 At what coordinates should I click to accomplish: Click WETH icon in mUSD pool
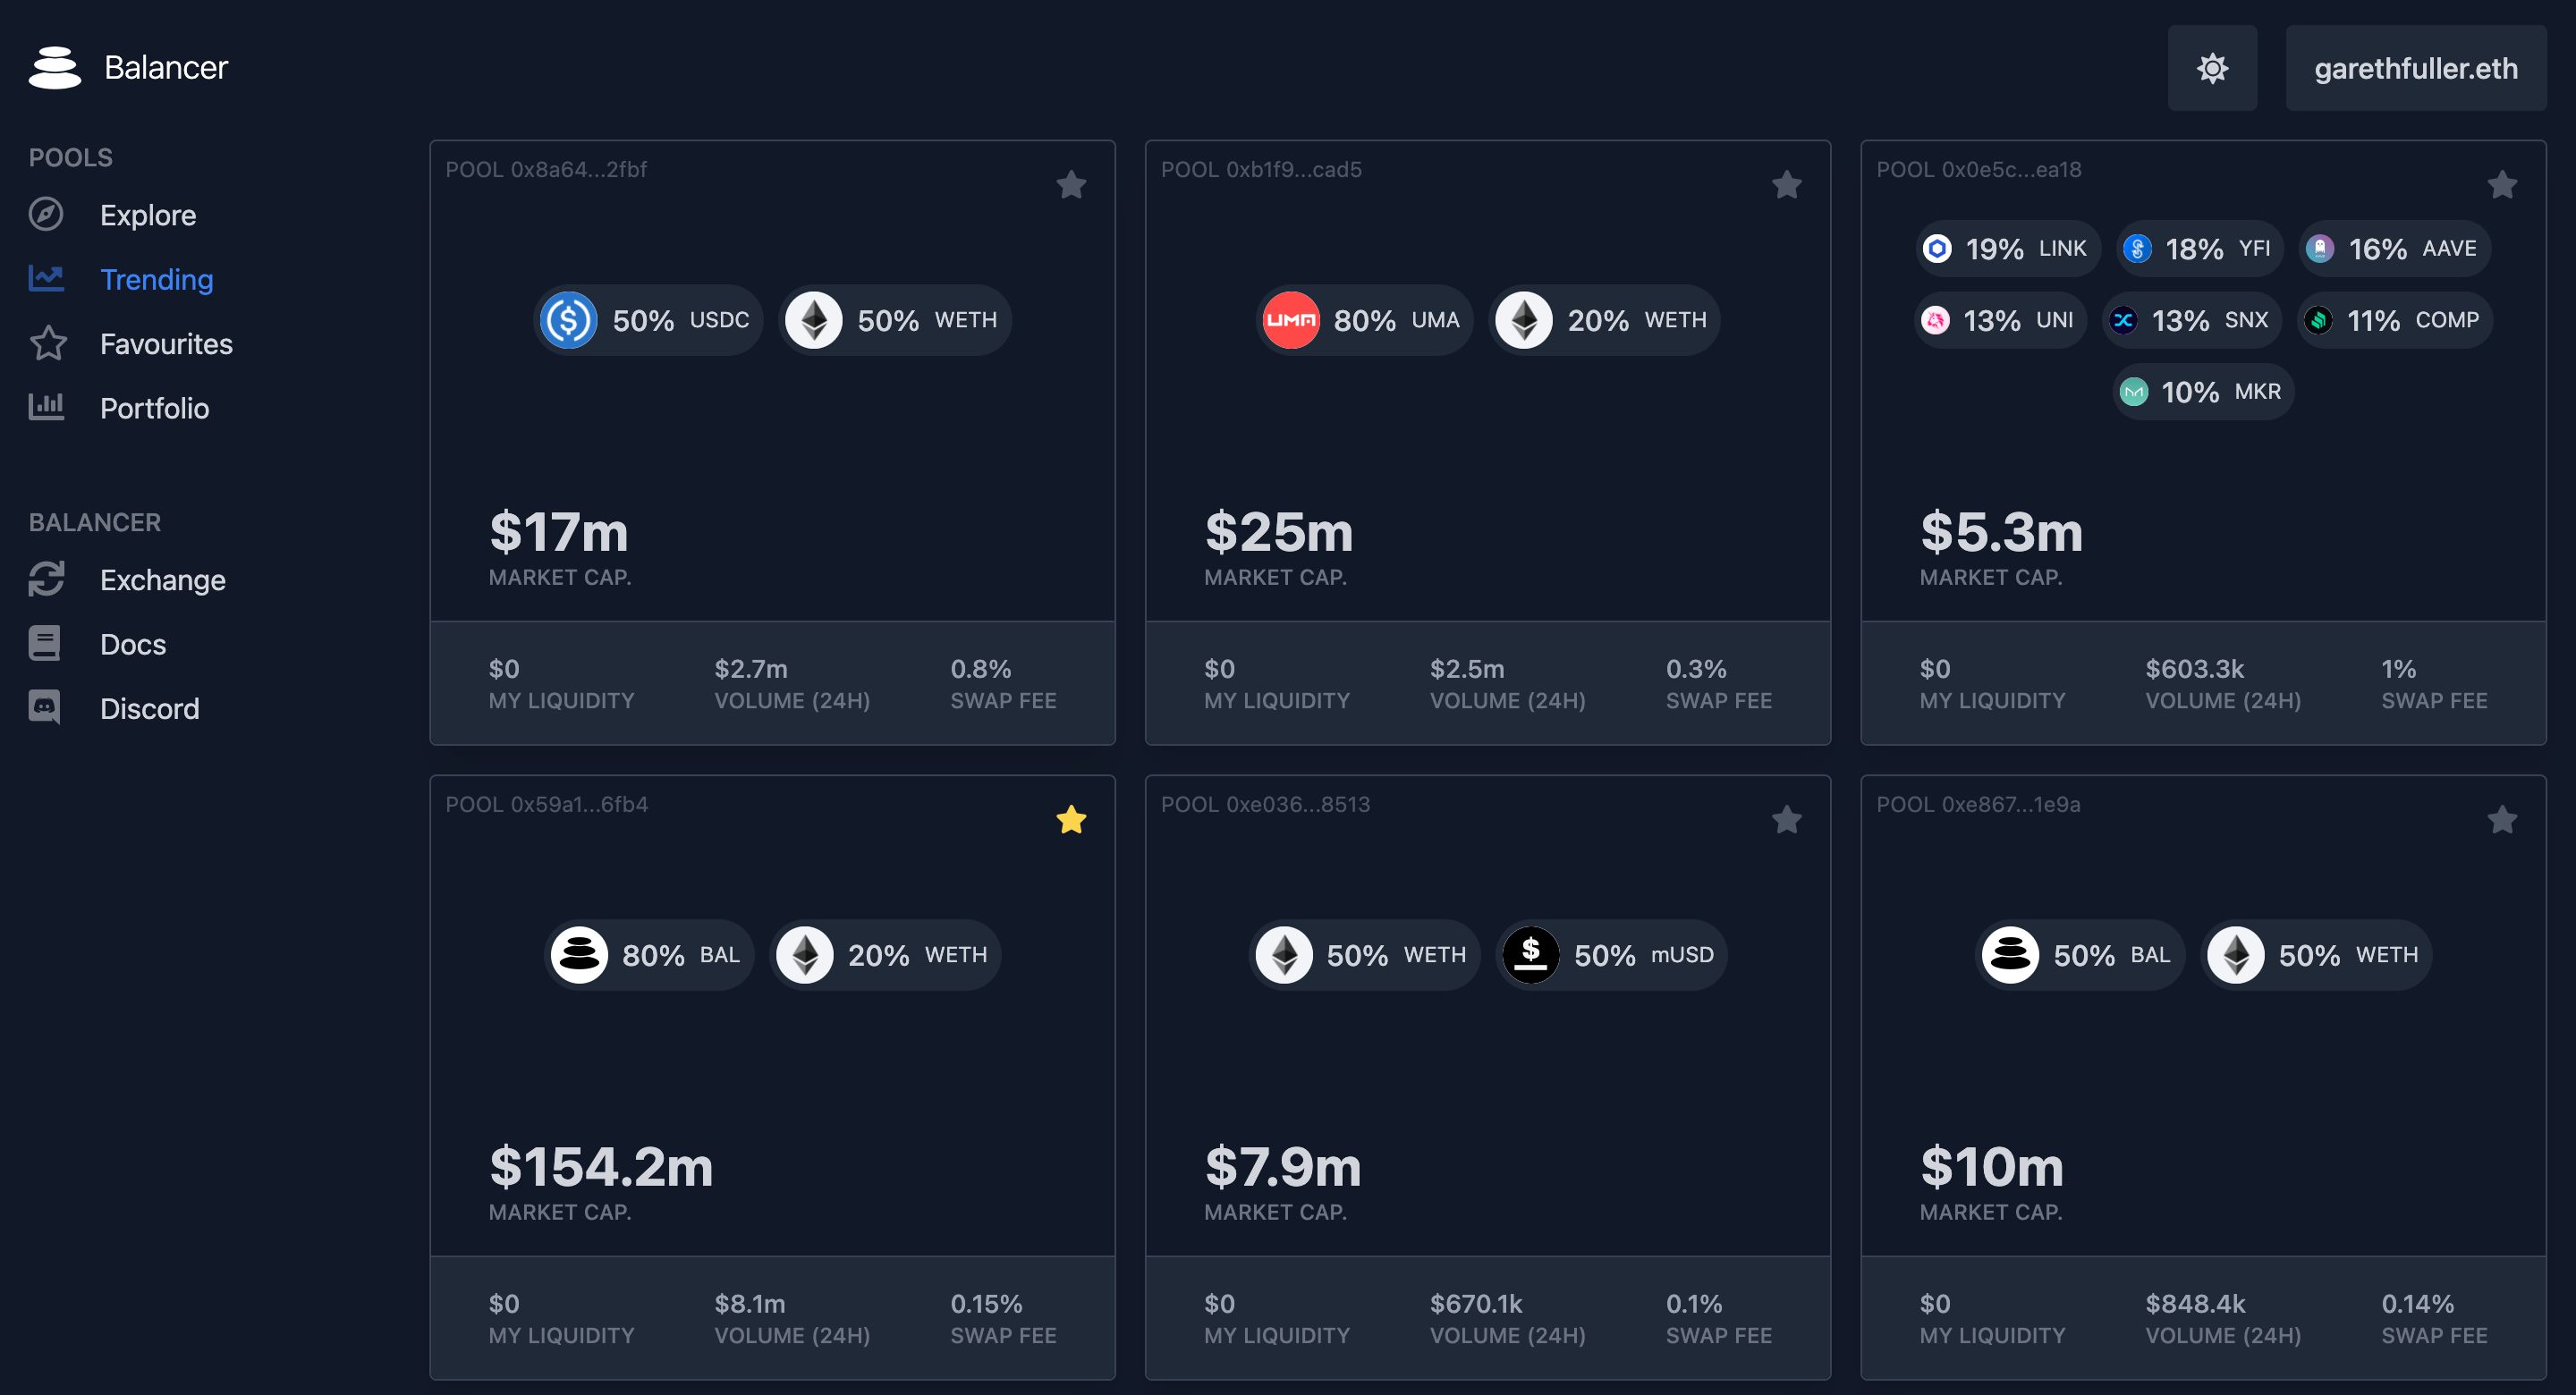coord(1284,955)
